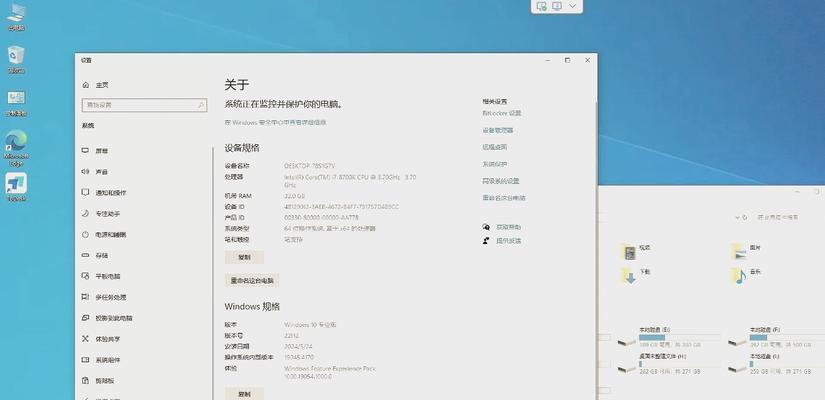The width and height of the screenshot is (825, 400).
Task: Open 系统保护 (System protection) link
Action: [495, 164]
